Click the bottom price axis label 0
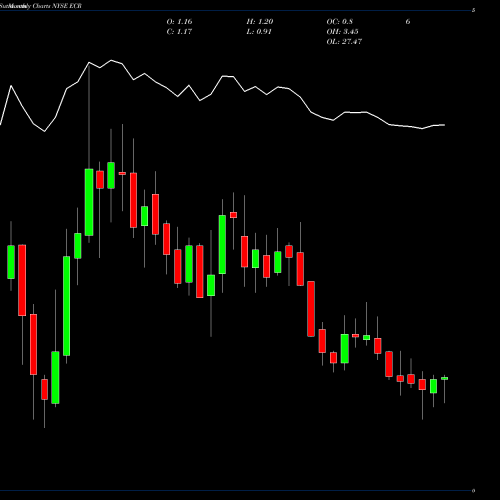 coord(473,491)
